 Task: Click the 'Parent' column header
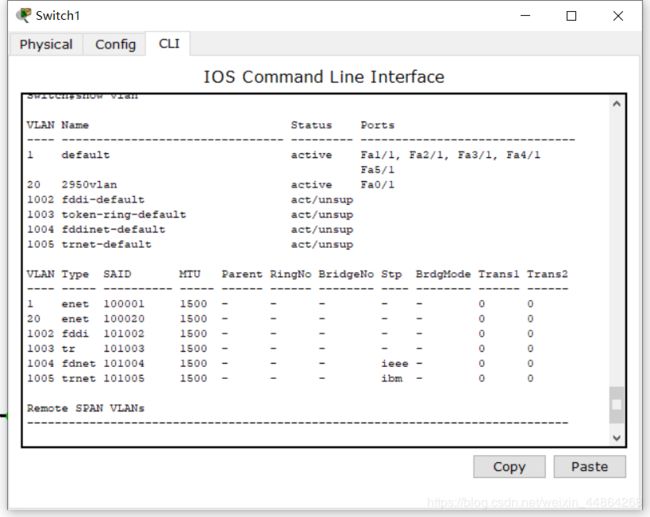[242, 274]
